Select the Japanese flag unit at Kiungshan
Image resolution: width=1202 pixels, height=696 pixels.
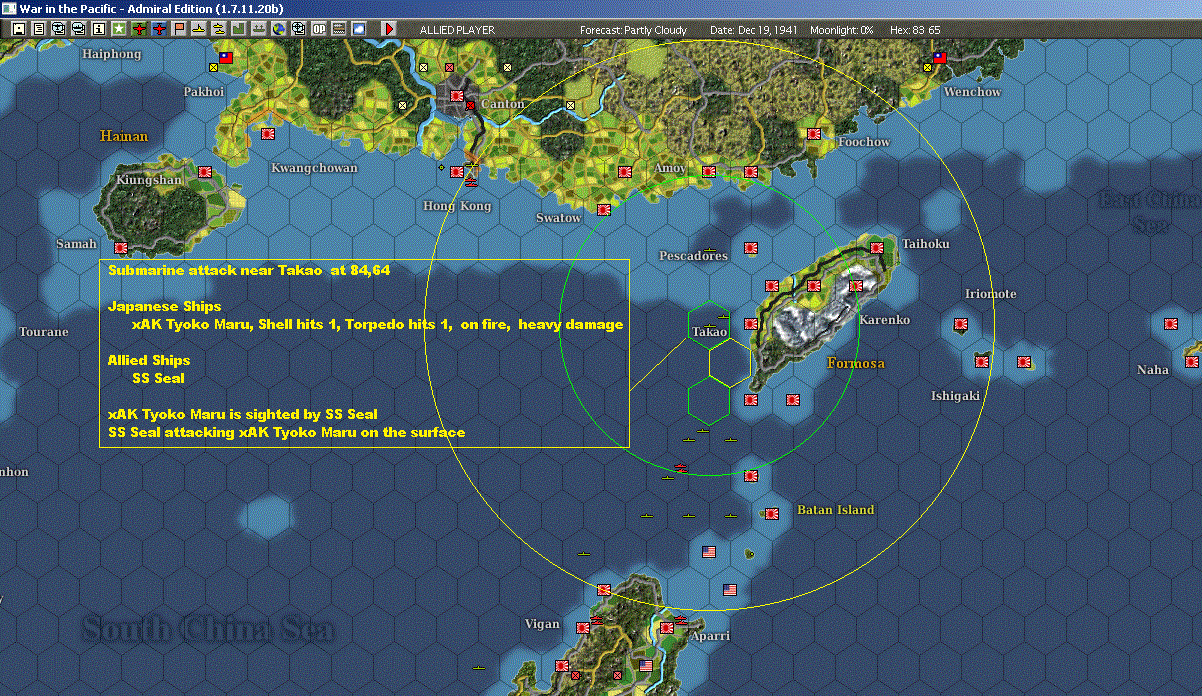tap(205, 172)
